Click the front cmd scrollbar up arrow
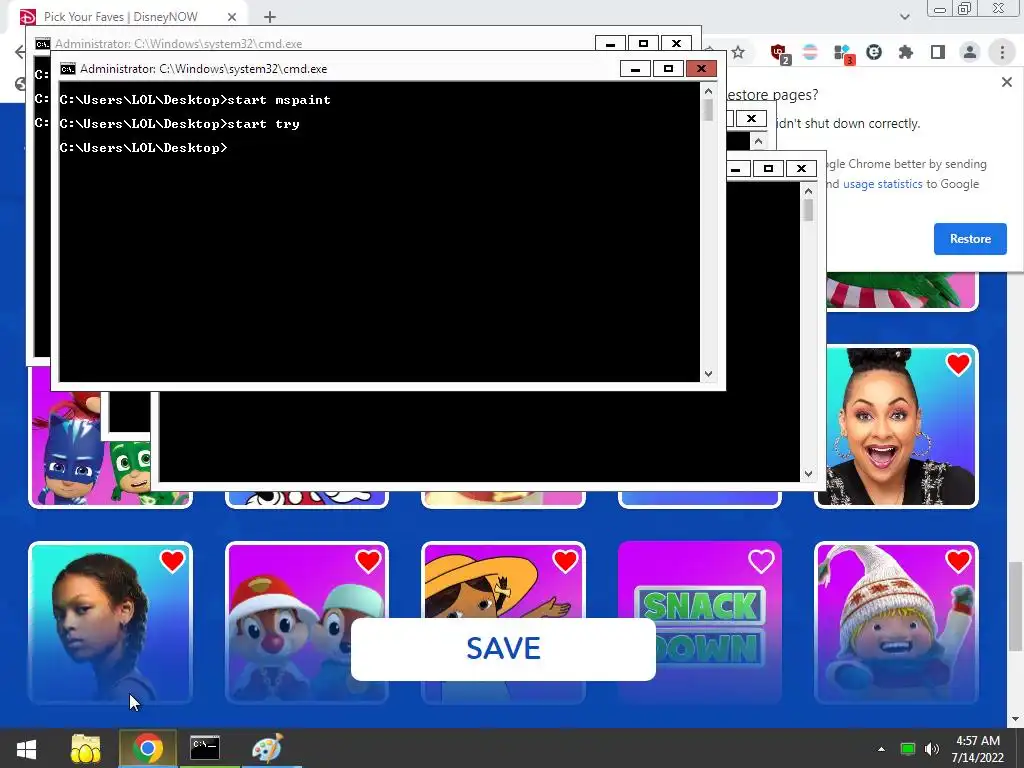This screenshot has width=1024, height=768. [709, 92]
